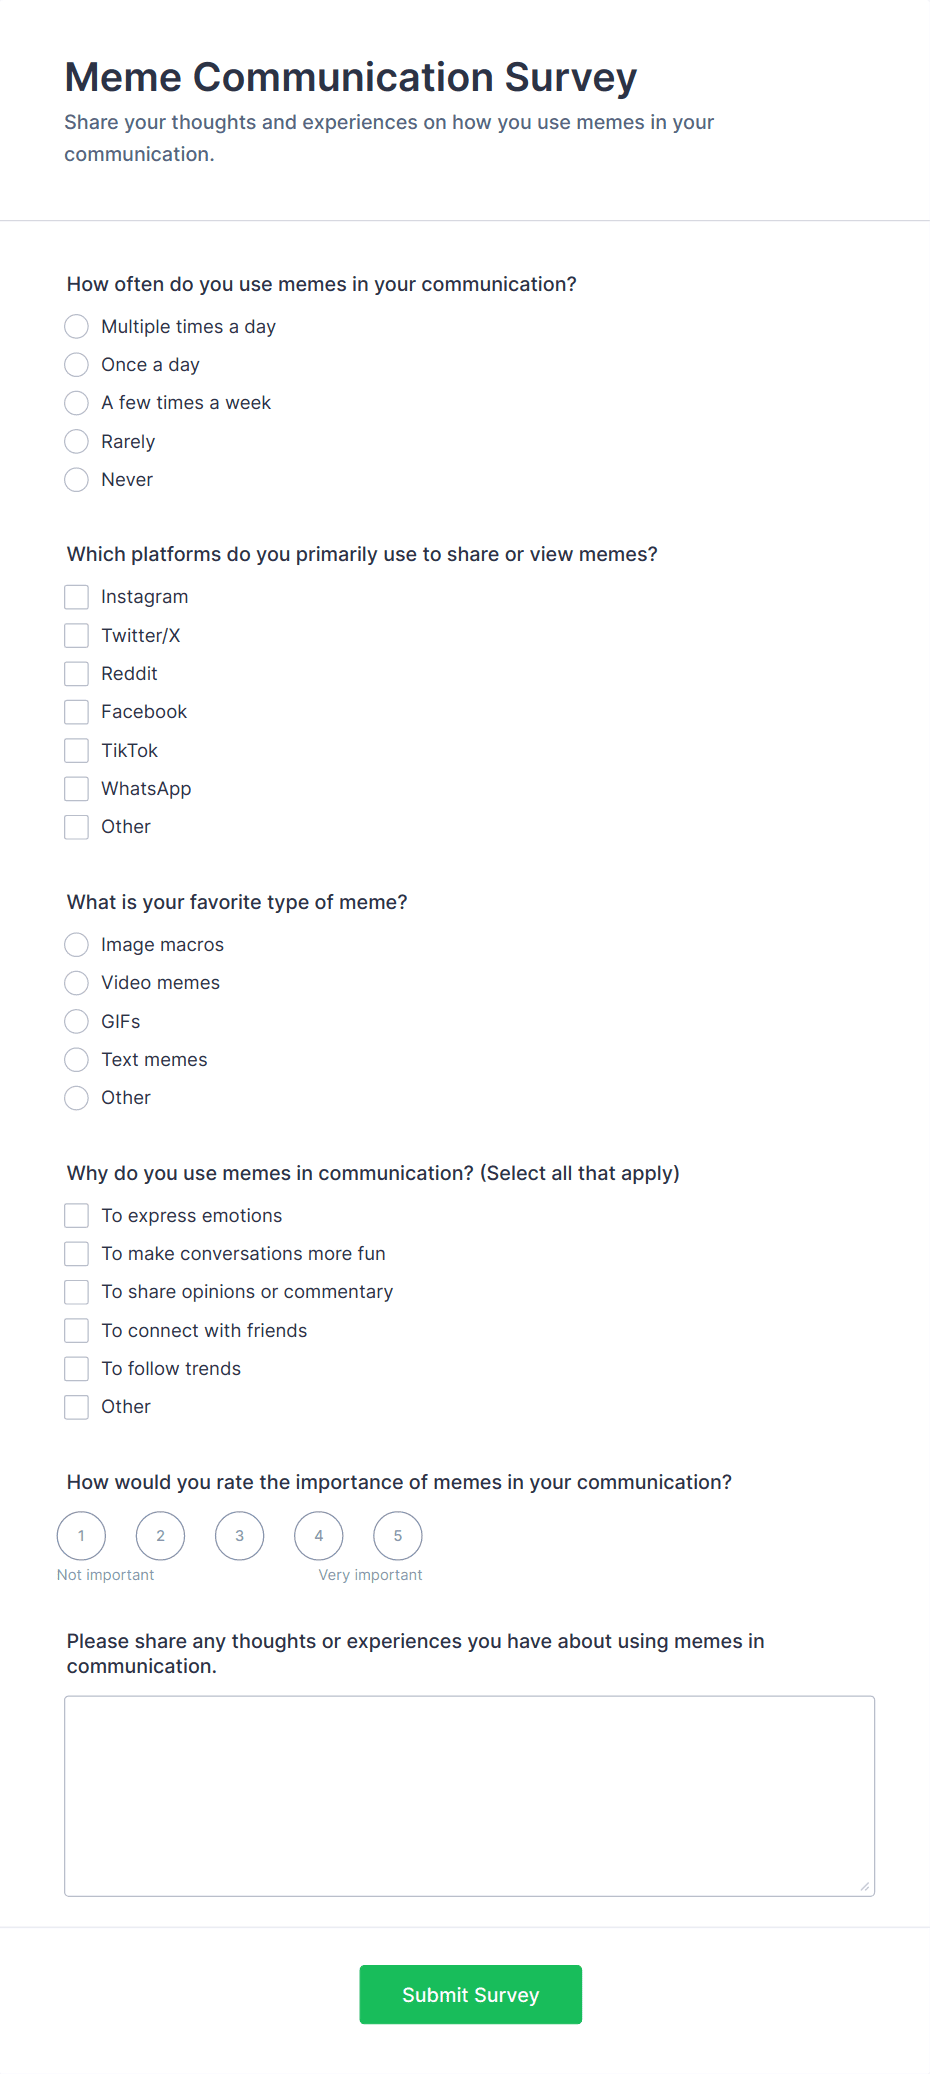Check "To follow trends" checkbox

76,1368
